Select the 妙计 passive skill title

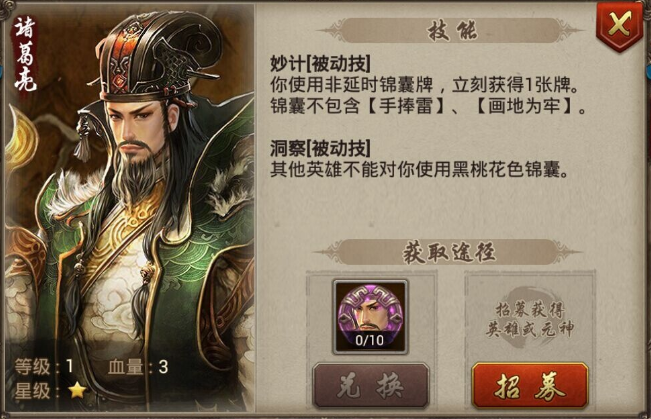point(320,63)
